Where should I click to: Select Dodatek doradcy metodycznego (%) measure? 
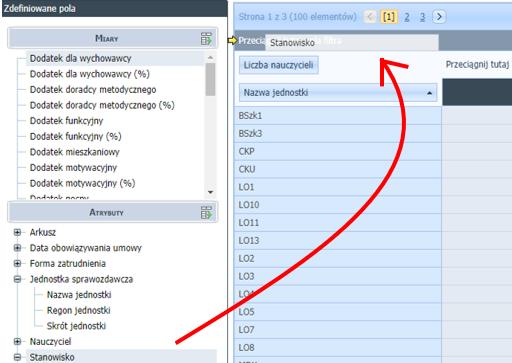102,105
